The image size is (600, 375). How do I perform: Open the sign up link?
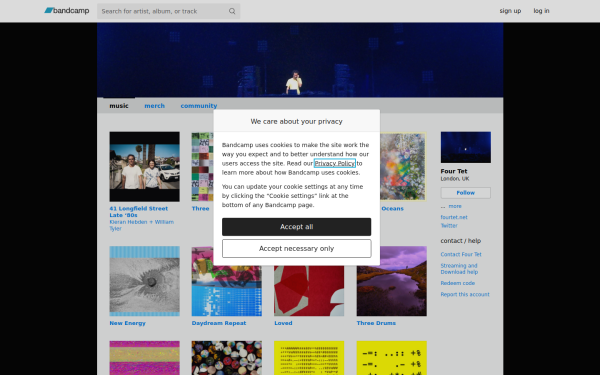[x=510, y=11]
